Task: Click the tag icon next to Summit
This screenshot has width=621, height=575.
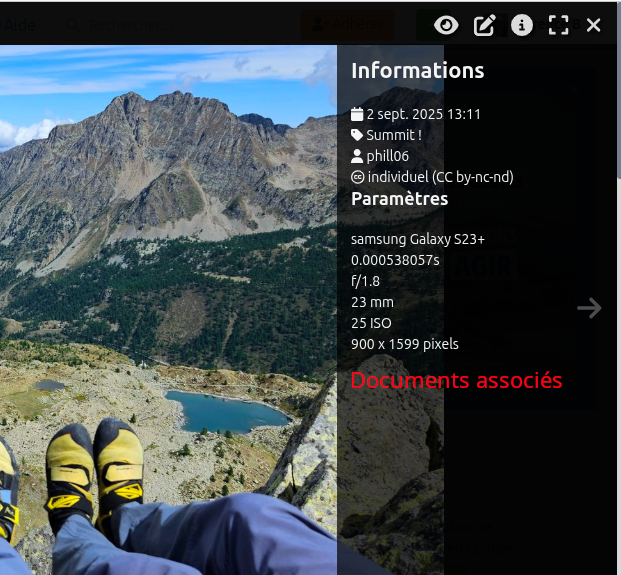Action: tap(357, 135)
